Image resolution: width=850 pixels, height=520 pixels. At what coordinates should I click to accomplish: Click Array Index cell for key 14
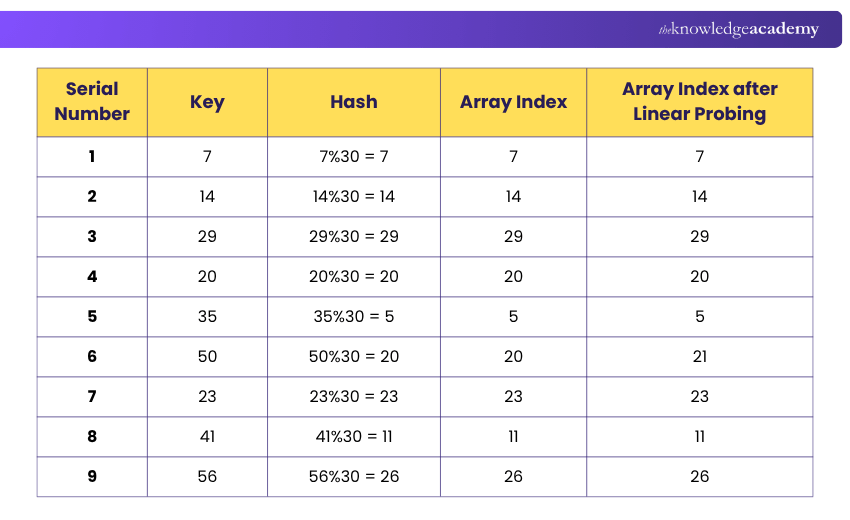pyautogui.click(x=513, y=196)
